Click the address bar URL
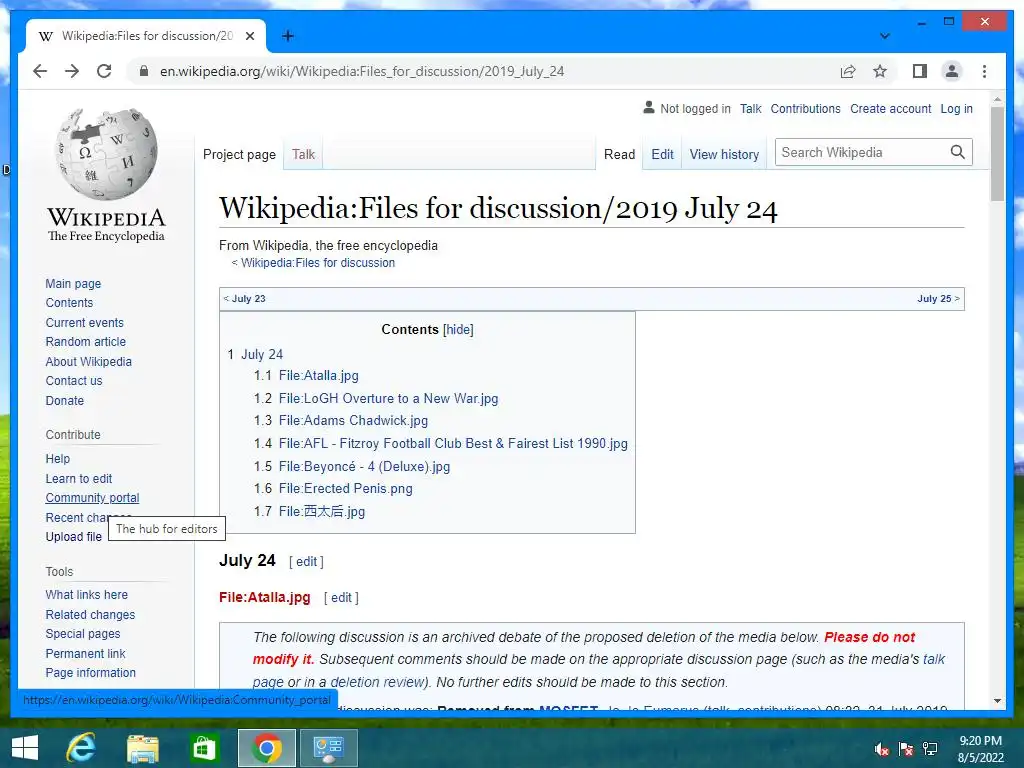This screenshot has width=1024, height=768. point(362,71)
